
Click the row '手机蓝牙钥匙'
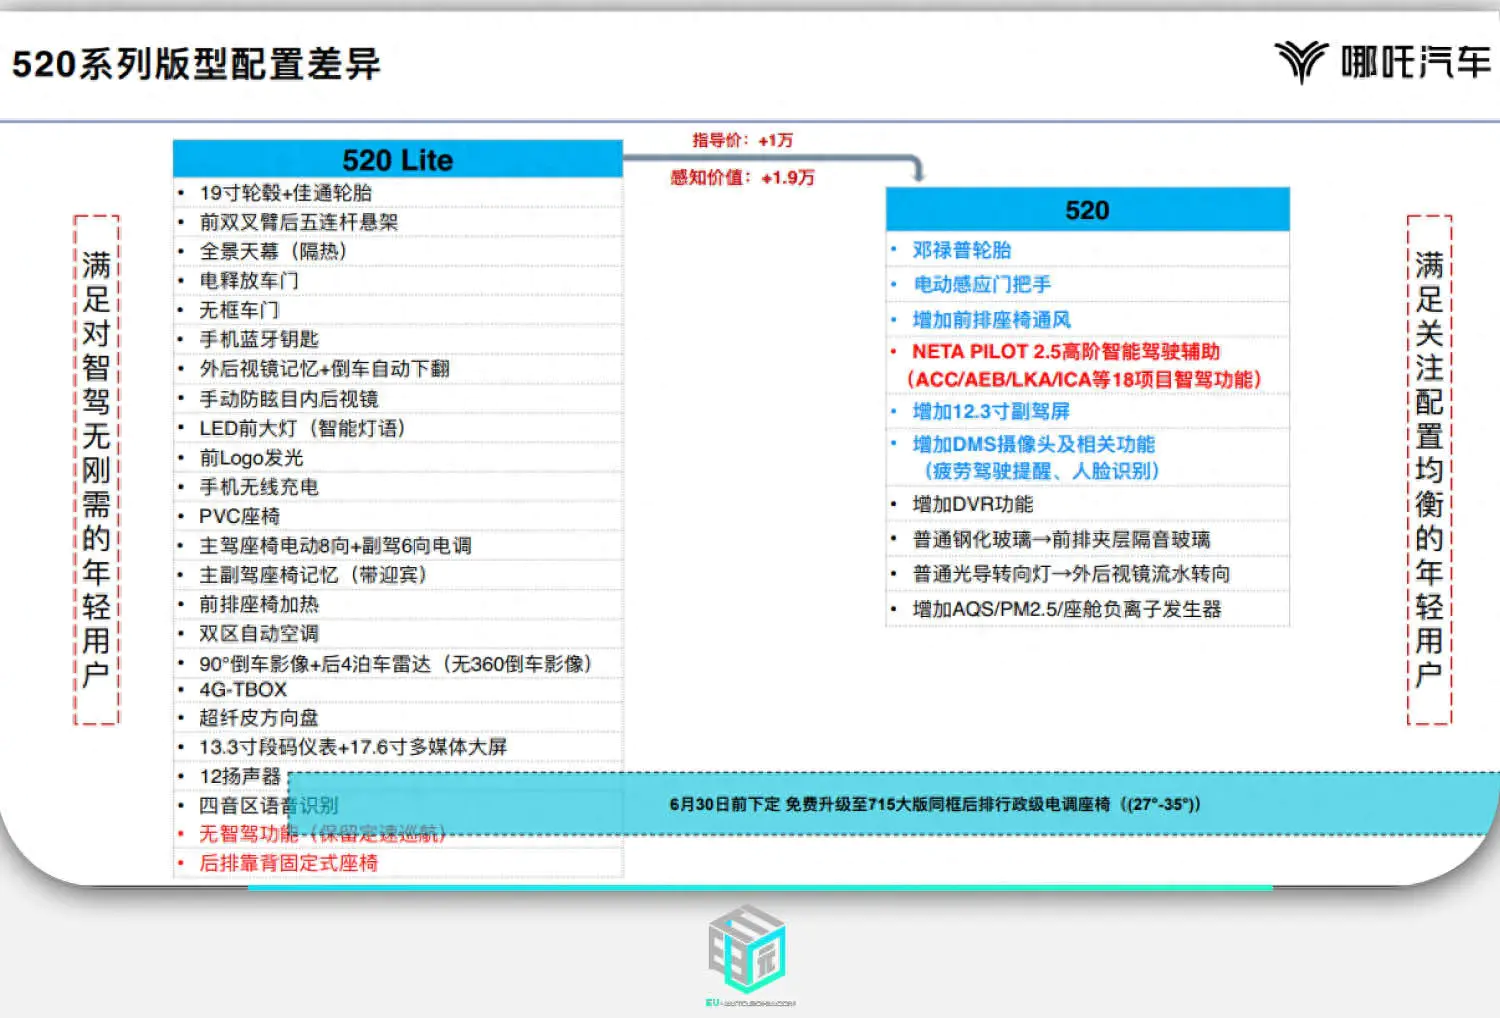point(398,339)
